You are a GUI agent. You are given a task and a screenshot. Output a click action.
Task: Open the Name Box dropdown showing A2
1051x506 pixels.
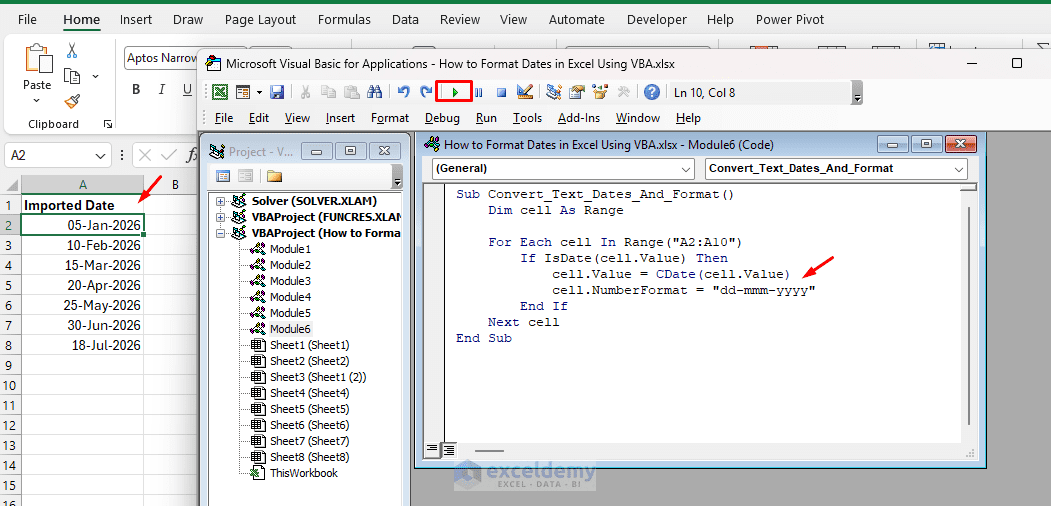101,155
